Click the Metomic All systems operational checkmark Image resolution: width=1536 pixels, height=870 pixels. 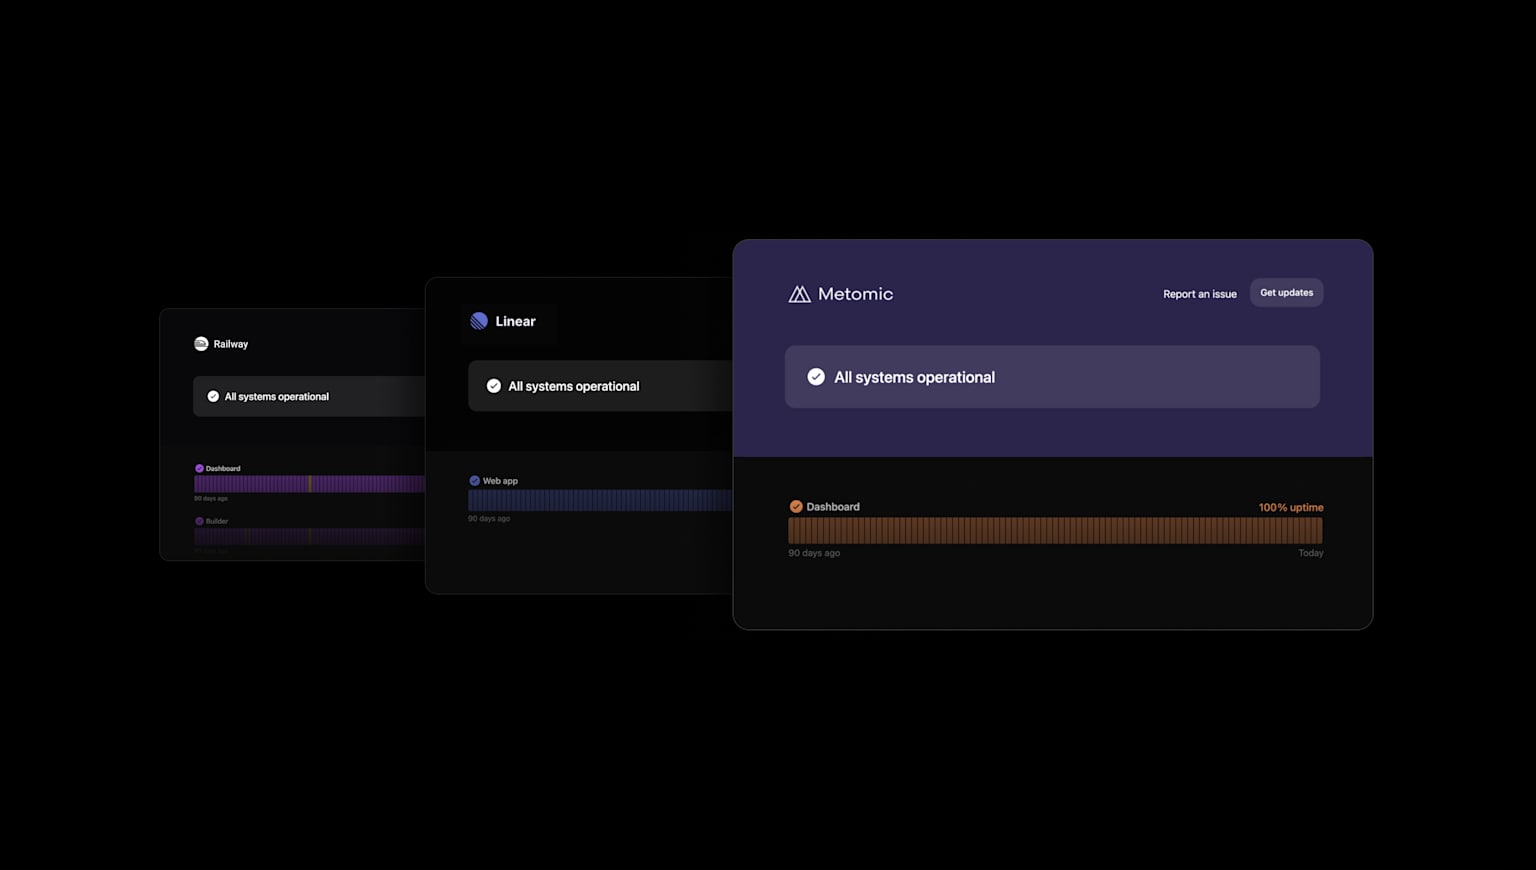pos(816,377)
